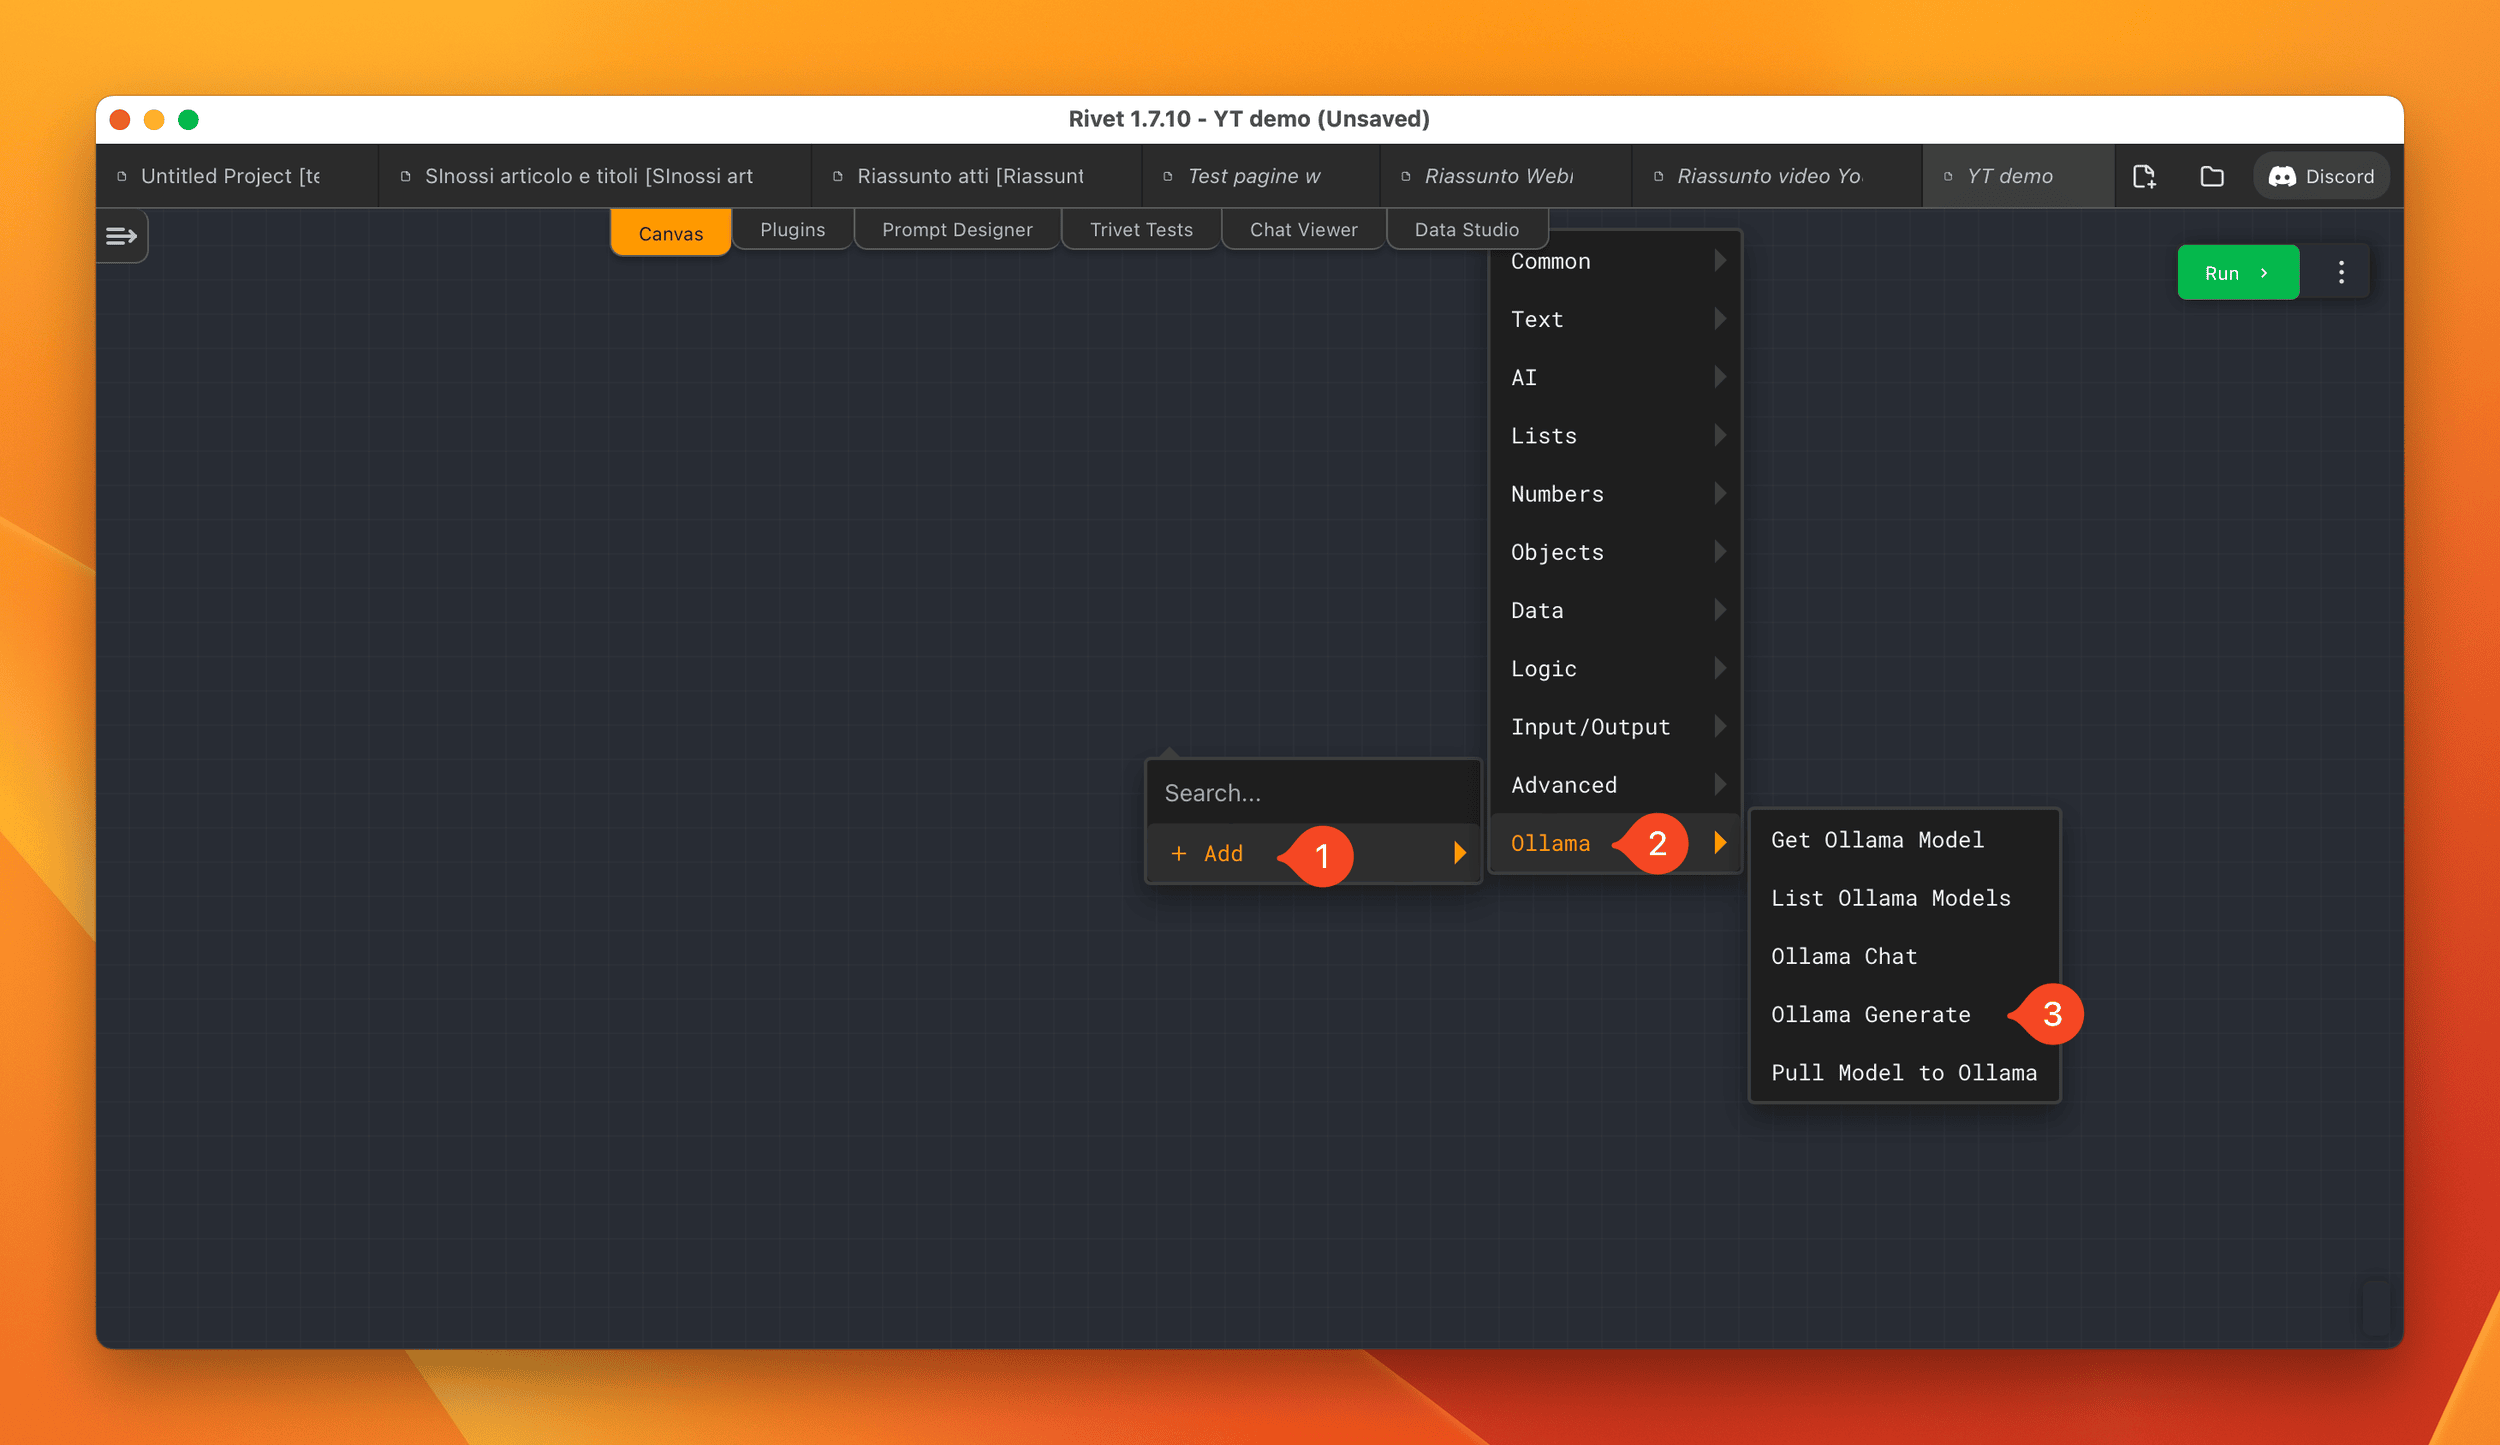The image size is (2500, 1445).
Task: Choose Get Ollama Model
Action: pos(1904,840)
